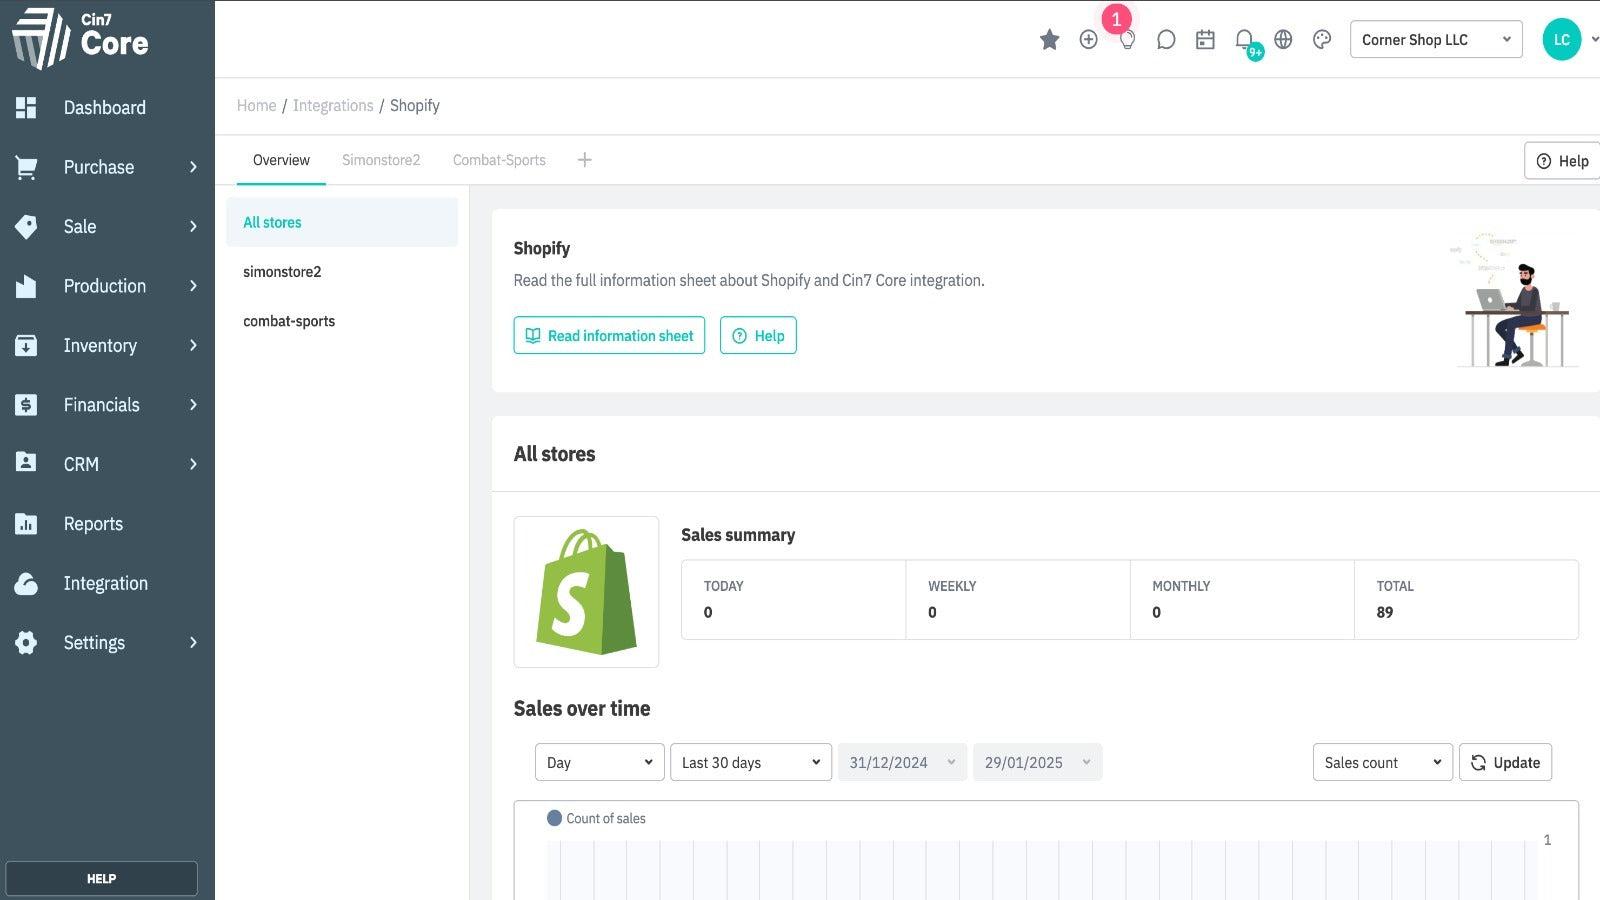
Task: Select simonstore2 in store list
Action: (342, 272)
